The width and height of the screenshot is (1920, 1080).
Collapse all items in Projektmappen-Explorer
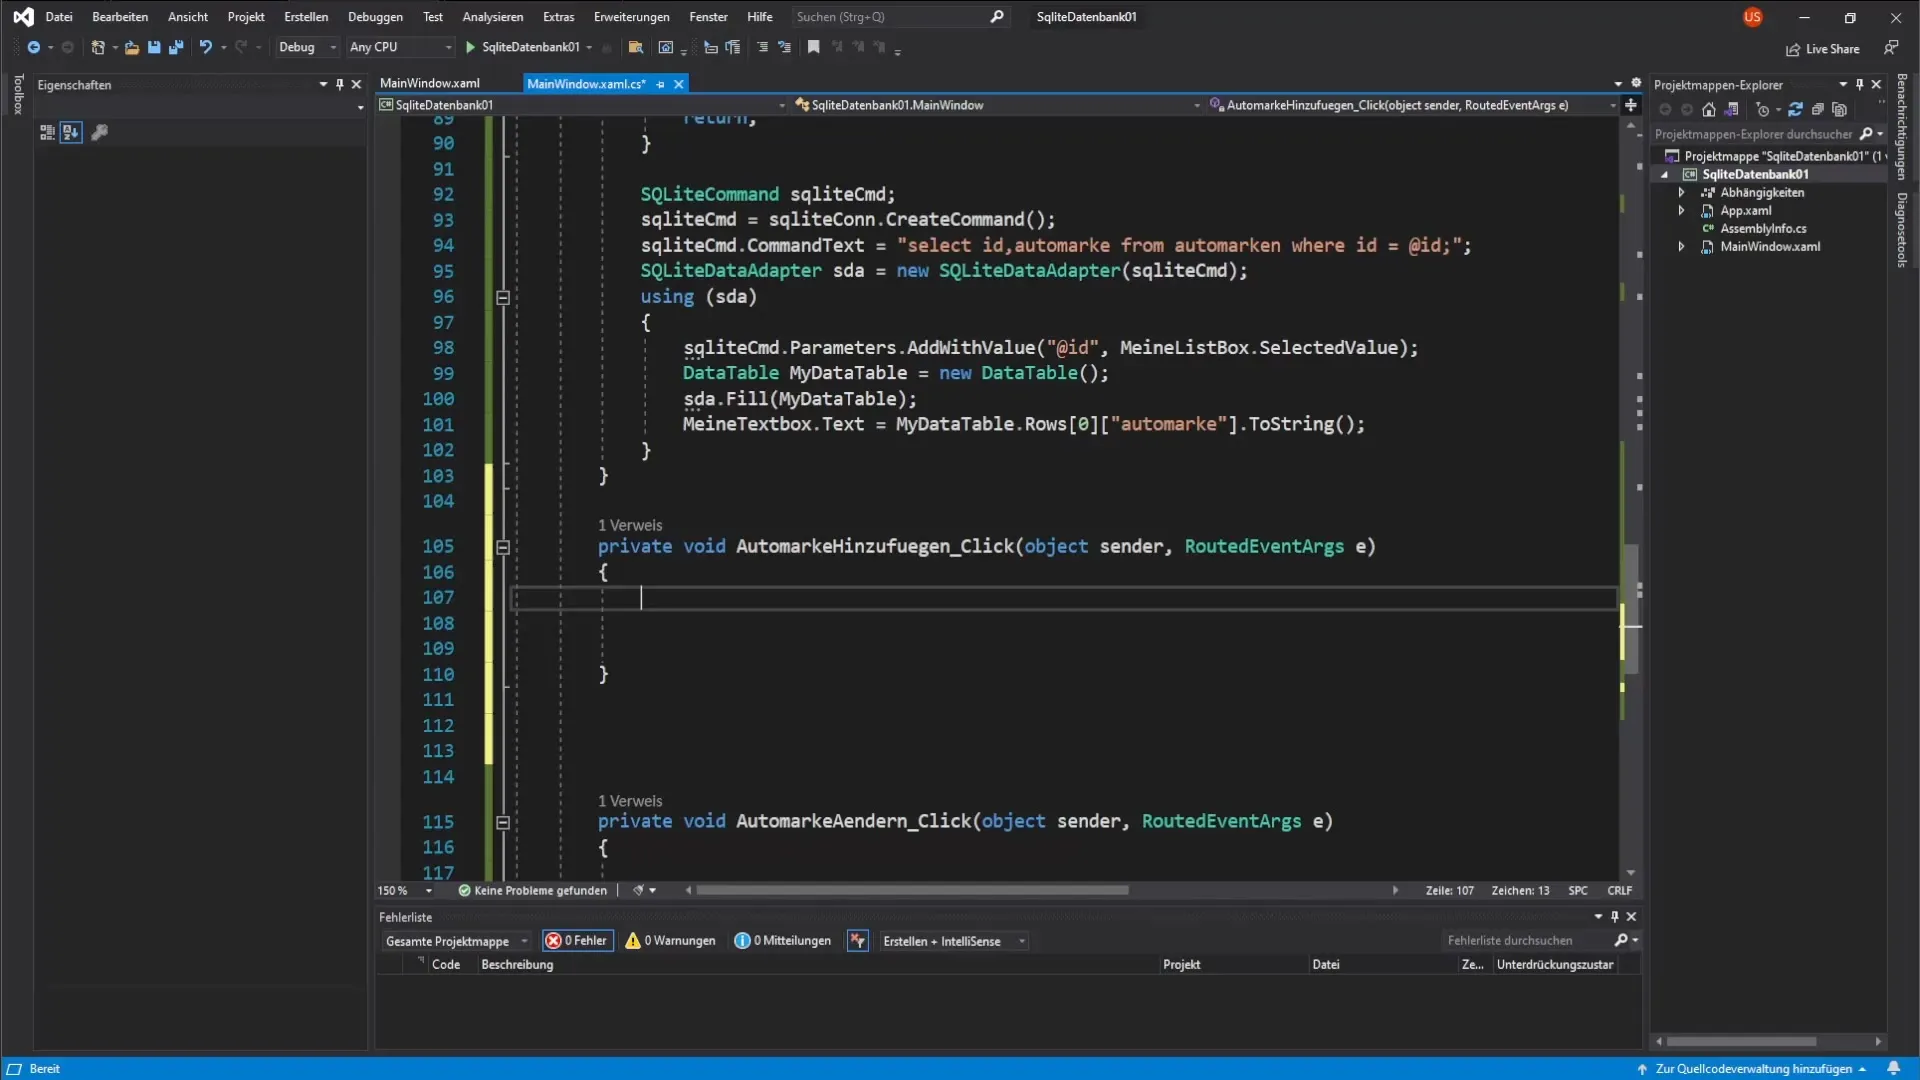[1818, 110]
